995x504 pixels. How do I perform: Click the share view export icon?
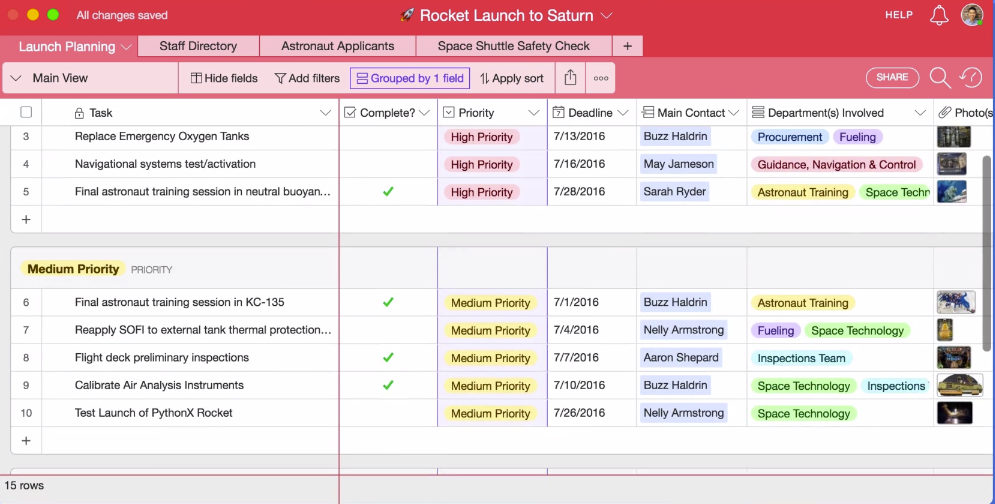point(570,78)
